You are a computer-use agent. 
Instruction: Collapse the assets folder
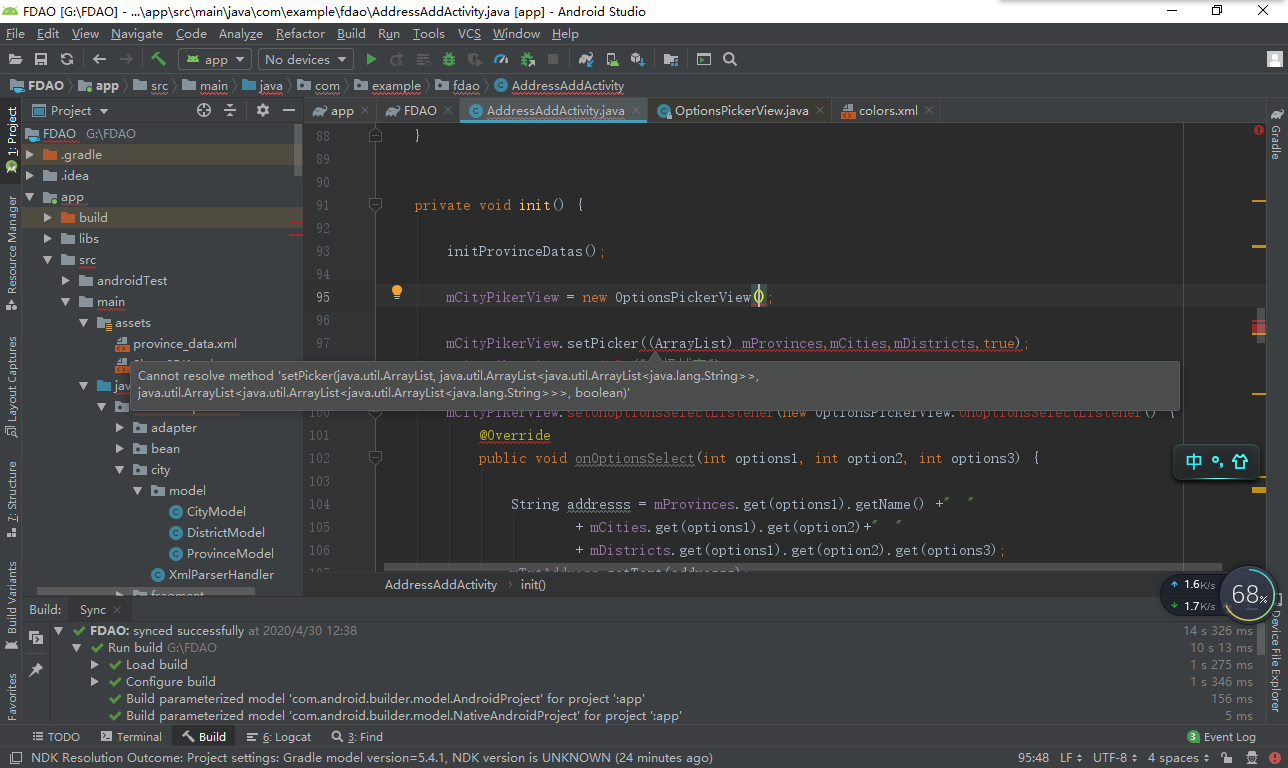tap(84, 323)
